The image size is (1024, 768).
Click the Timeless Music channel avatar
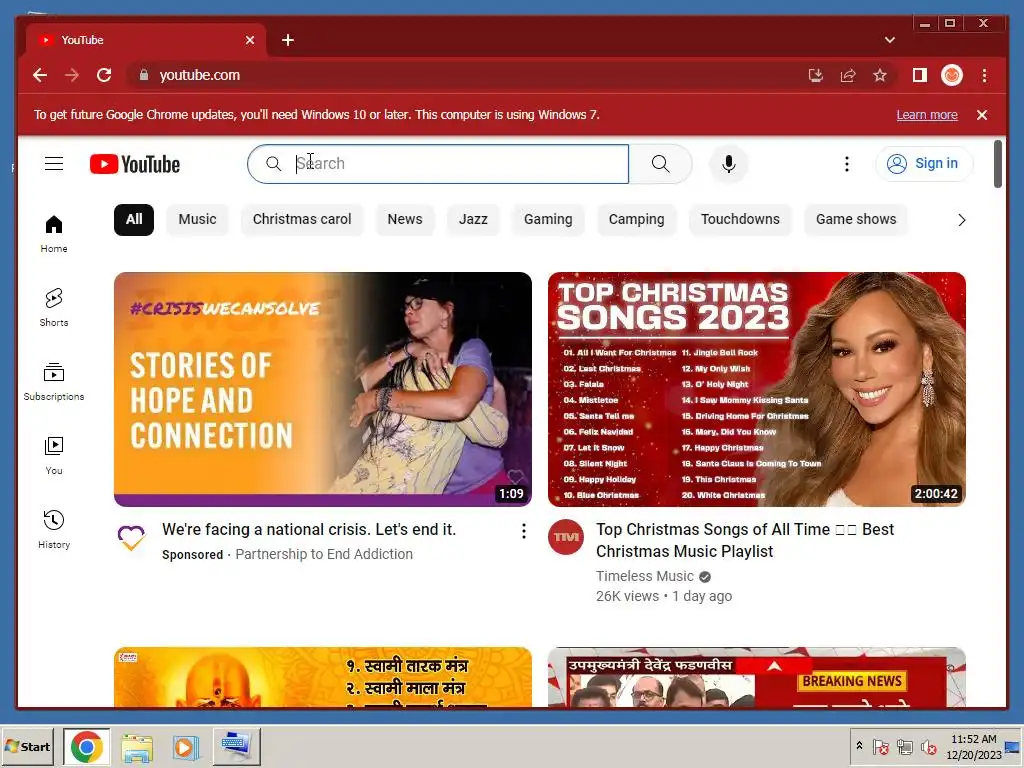(x=566, y=537)
